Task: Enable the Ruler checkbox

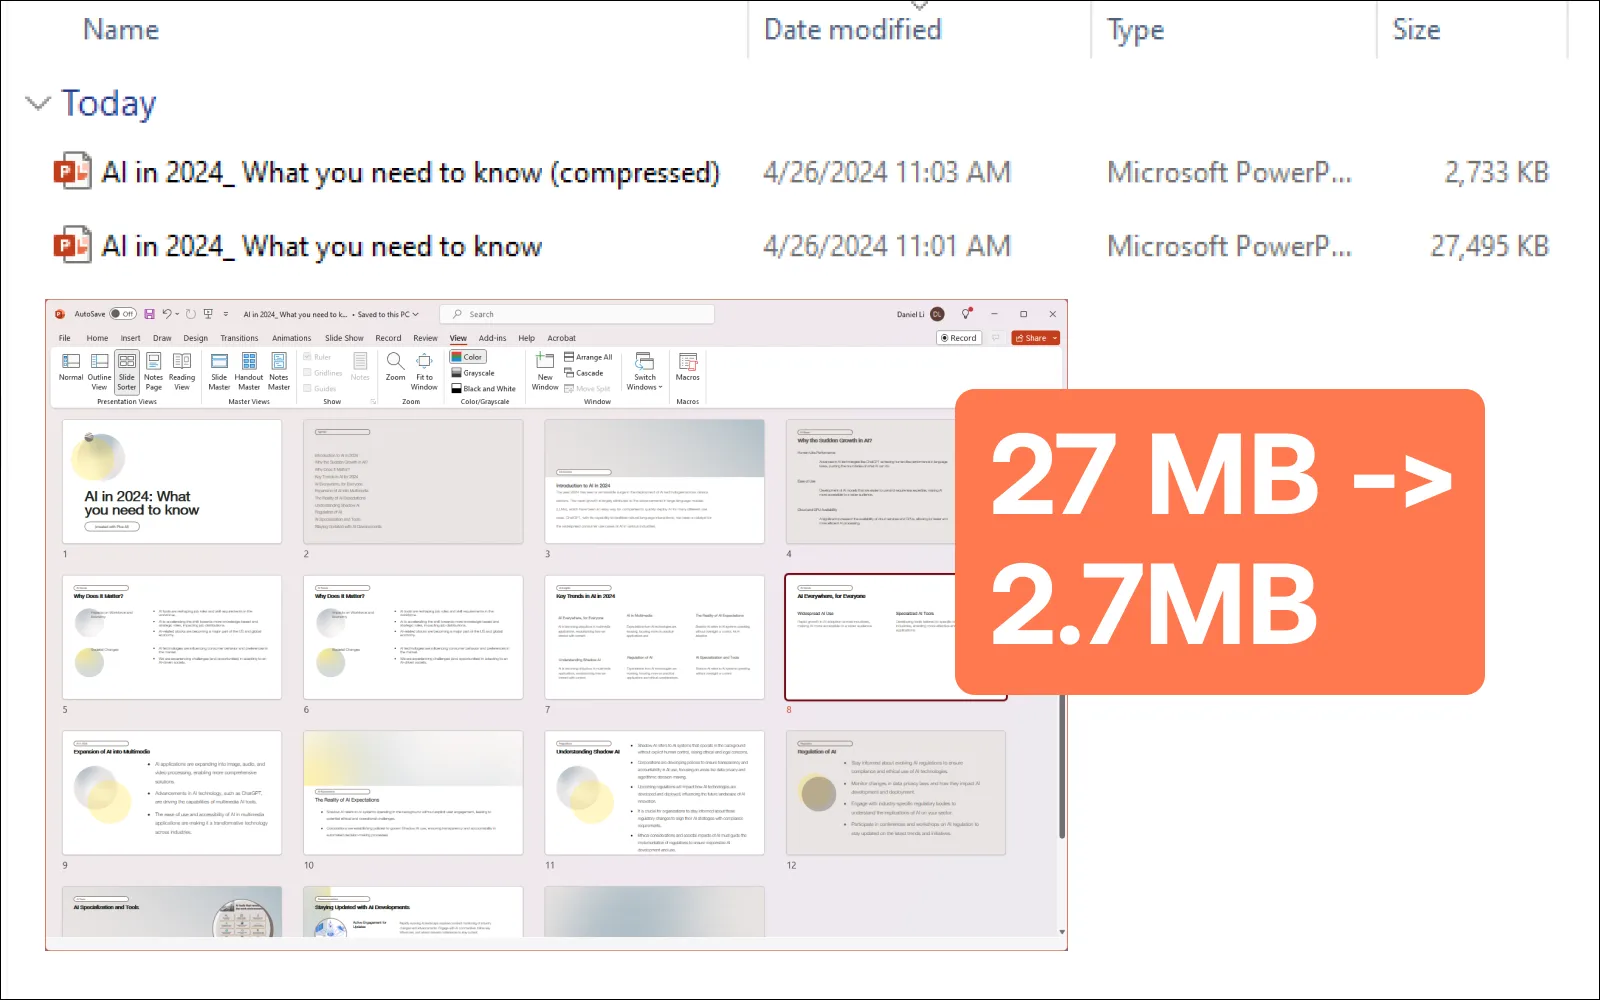Action: (x=308, y=357)
